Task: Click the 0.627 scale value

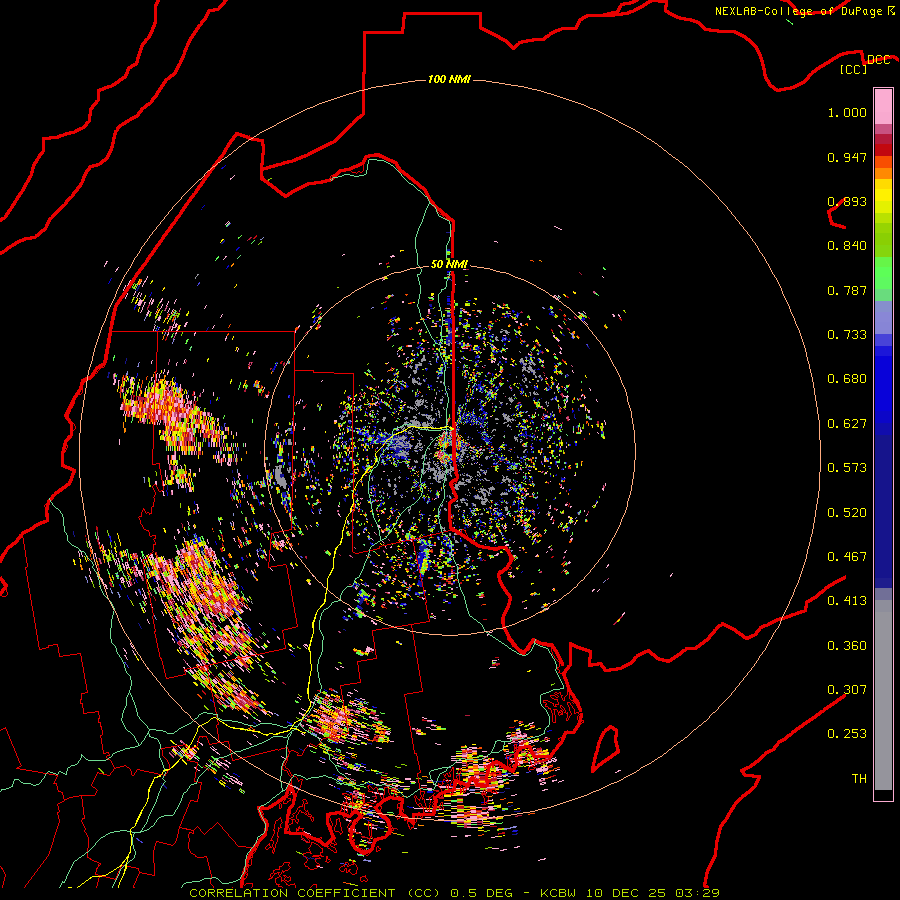Action: coord(847,424)
